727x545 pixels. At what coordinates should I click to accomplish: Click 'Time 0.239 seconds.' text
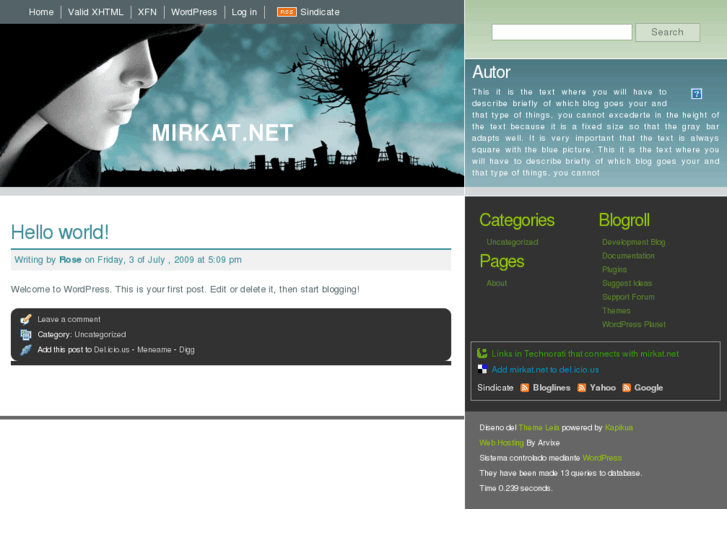pyautogui.click(x=516, y=488)
